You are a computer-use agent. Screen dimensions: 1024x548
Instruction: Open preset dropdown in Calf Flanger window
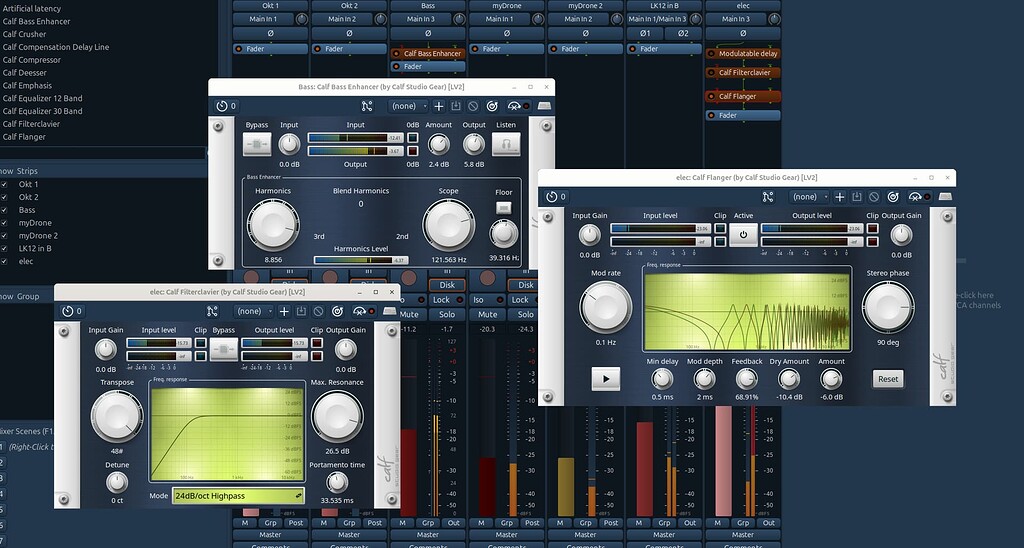(x=809, y=197)
